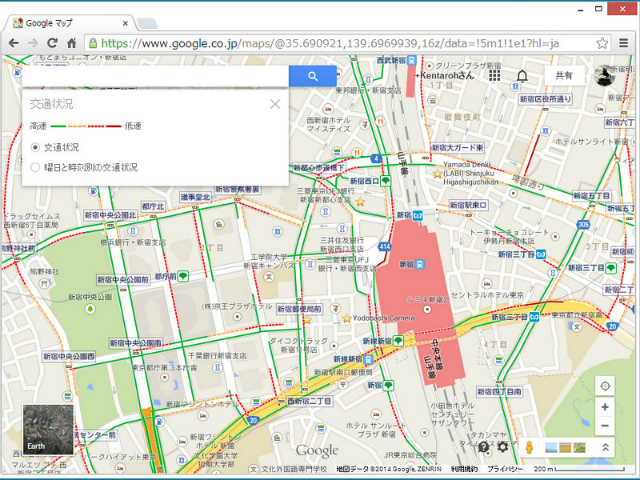This screenshot has width=640, height=480.
Task: Toggle the 200 m map scale units
Action: coord(579,469)
